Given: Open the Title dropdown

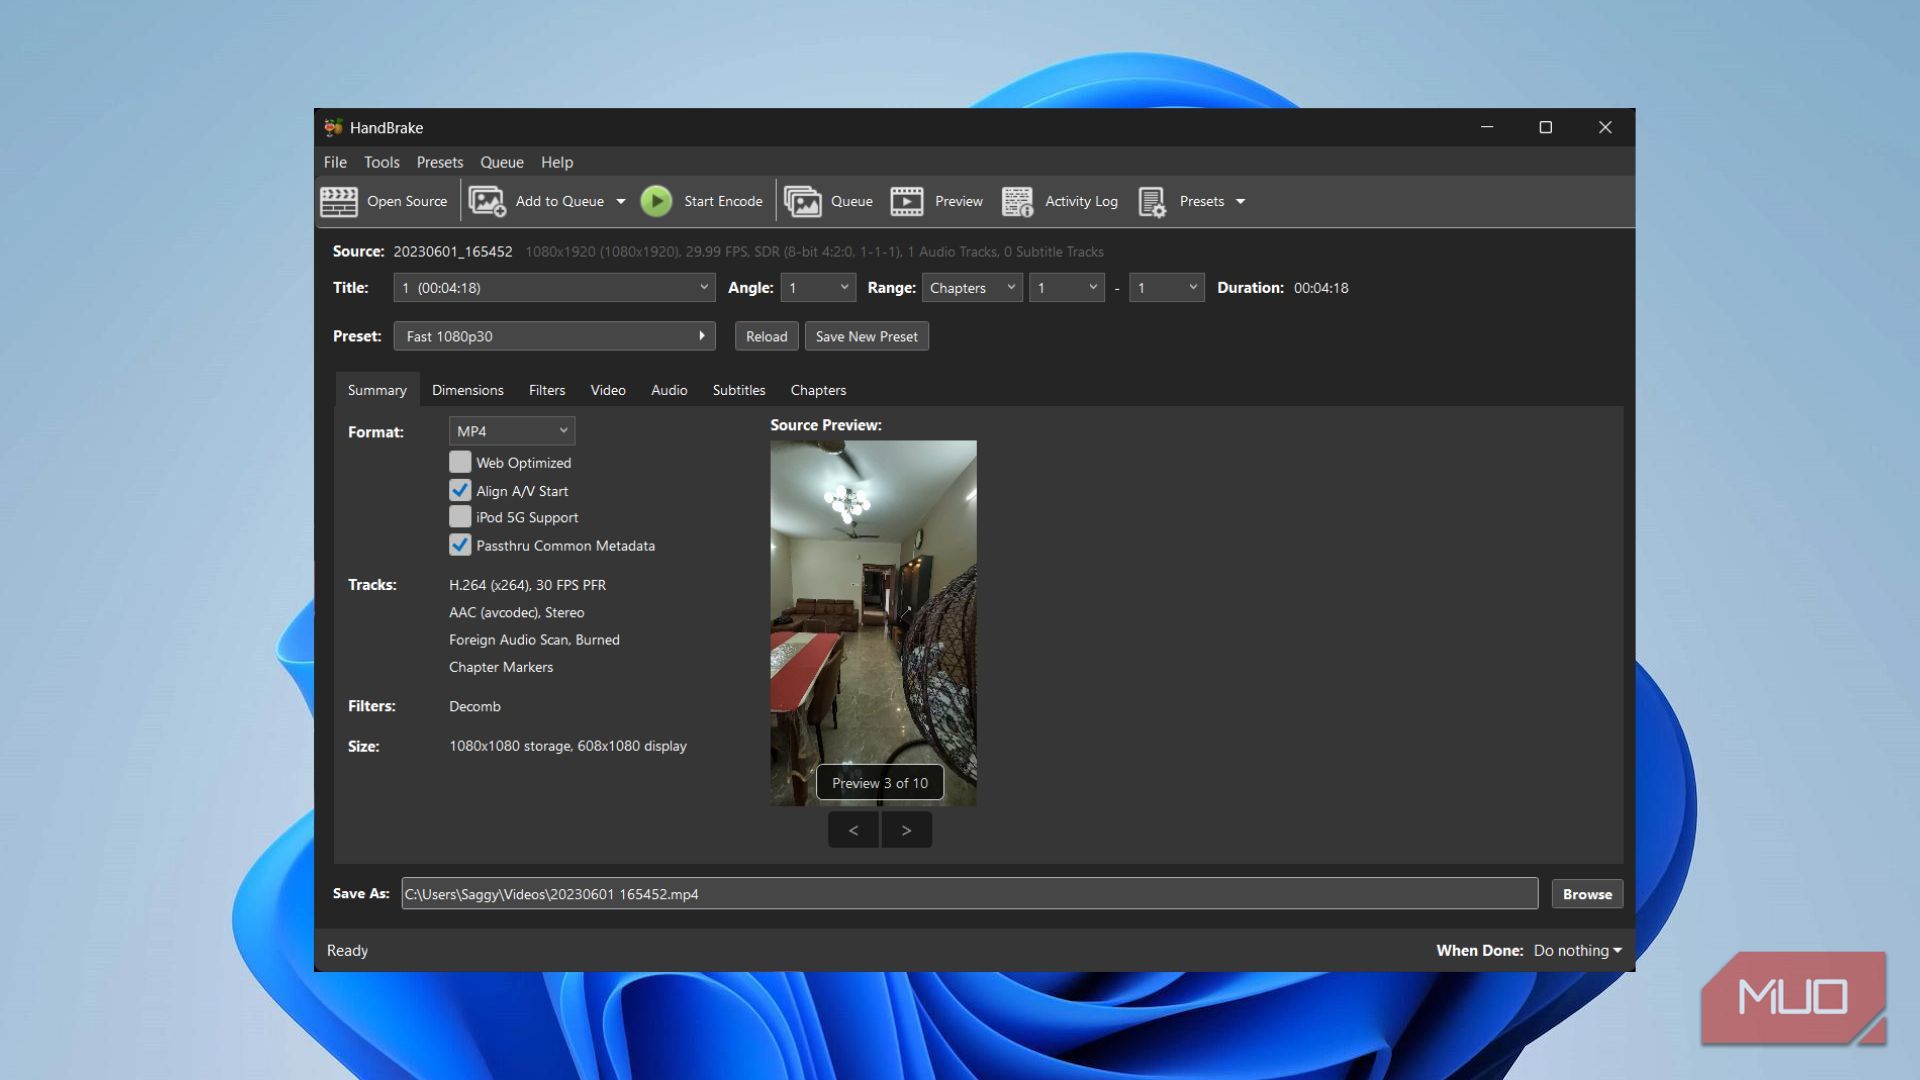Looking at the screenshot, I should click(554, 288).
